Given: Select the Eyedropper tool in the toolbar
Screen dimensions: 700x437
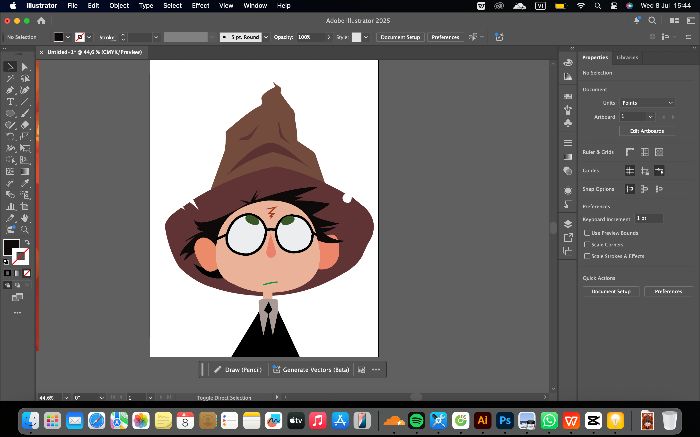Looking at the screenshot, I should click(x=25, y=183).
